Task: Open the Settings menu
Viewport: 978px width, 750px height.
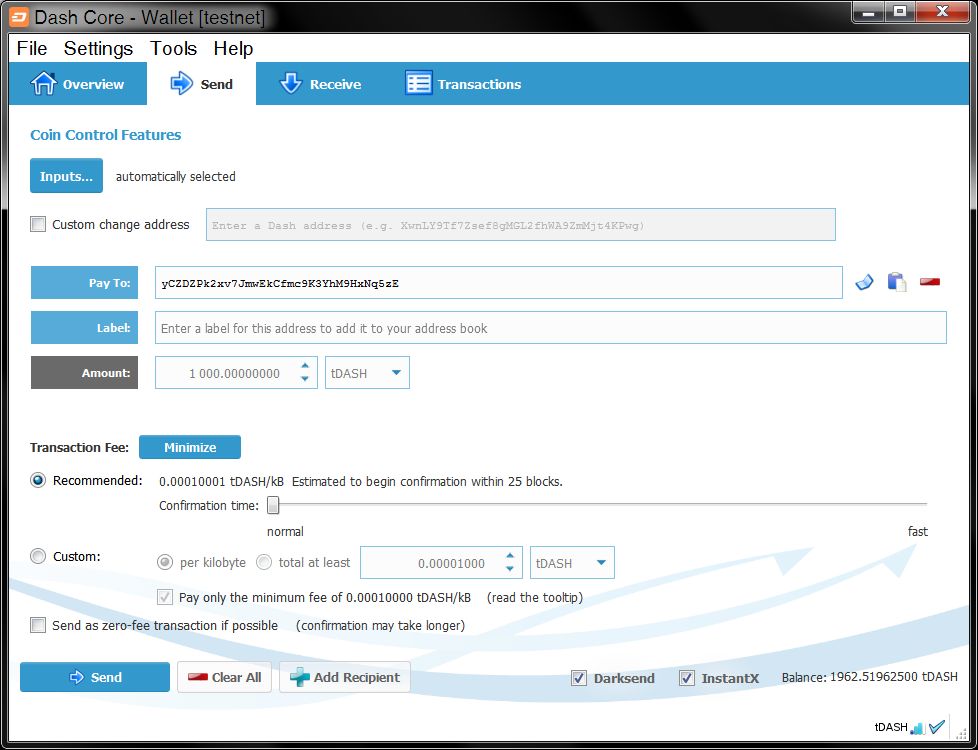Action: [x=99, y=49]
